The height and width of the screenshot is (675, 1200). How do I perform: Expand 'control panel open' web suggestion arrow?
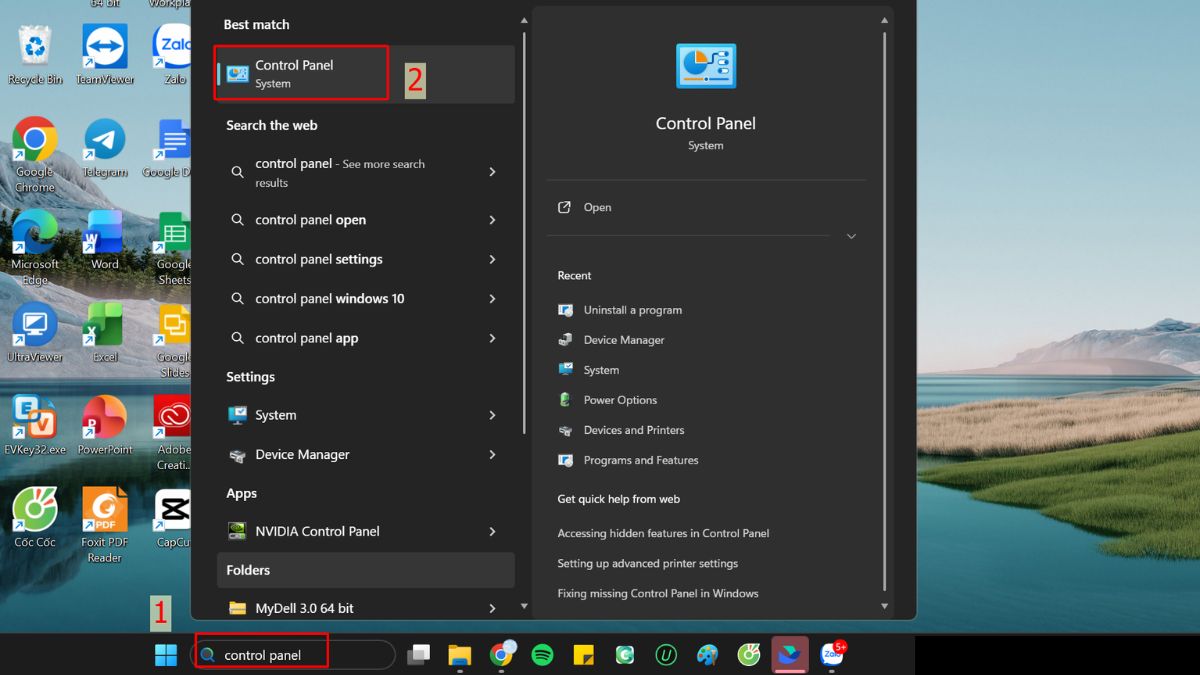pos(492,220)
